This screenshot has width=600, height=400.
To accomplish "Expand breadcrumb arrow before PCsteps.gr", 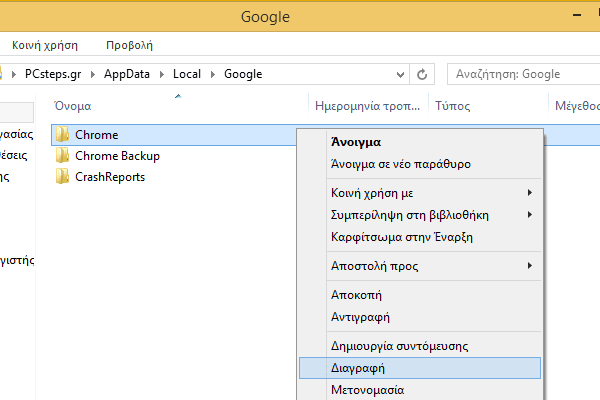I will click(14, 74).
